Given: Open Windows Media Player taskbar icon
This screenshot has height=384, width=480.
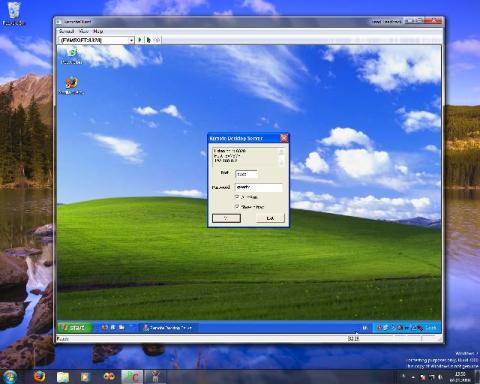Looking at the screenshot, I should (85, 377).
